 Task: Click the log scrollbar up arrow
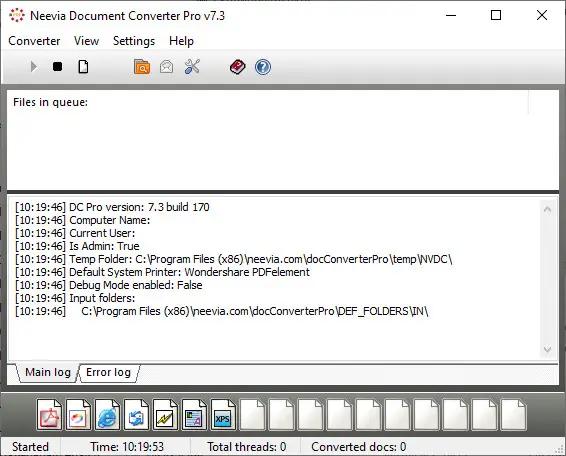pos(547,210)
